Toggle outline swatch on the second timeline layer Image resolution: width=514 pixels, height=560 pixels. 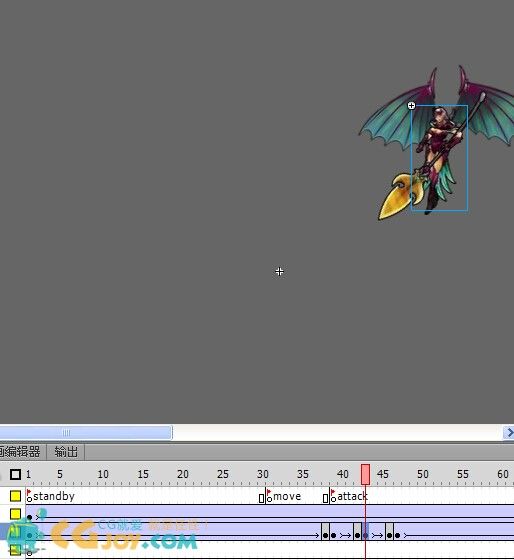pyautogui.click(x=15, y=514)
